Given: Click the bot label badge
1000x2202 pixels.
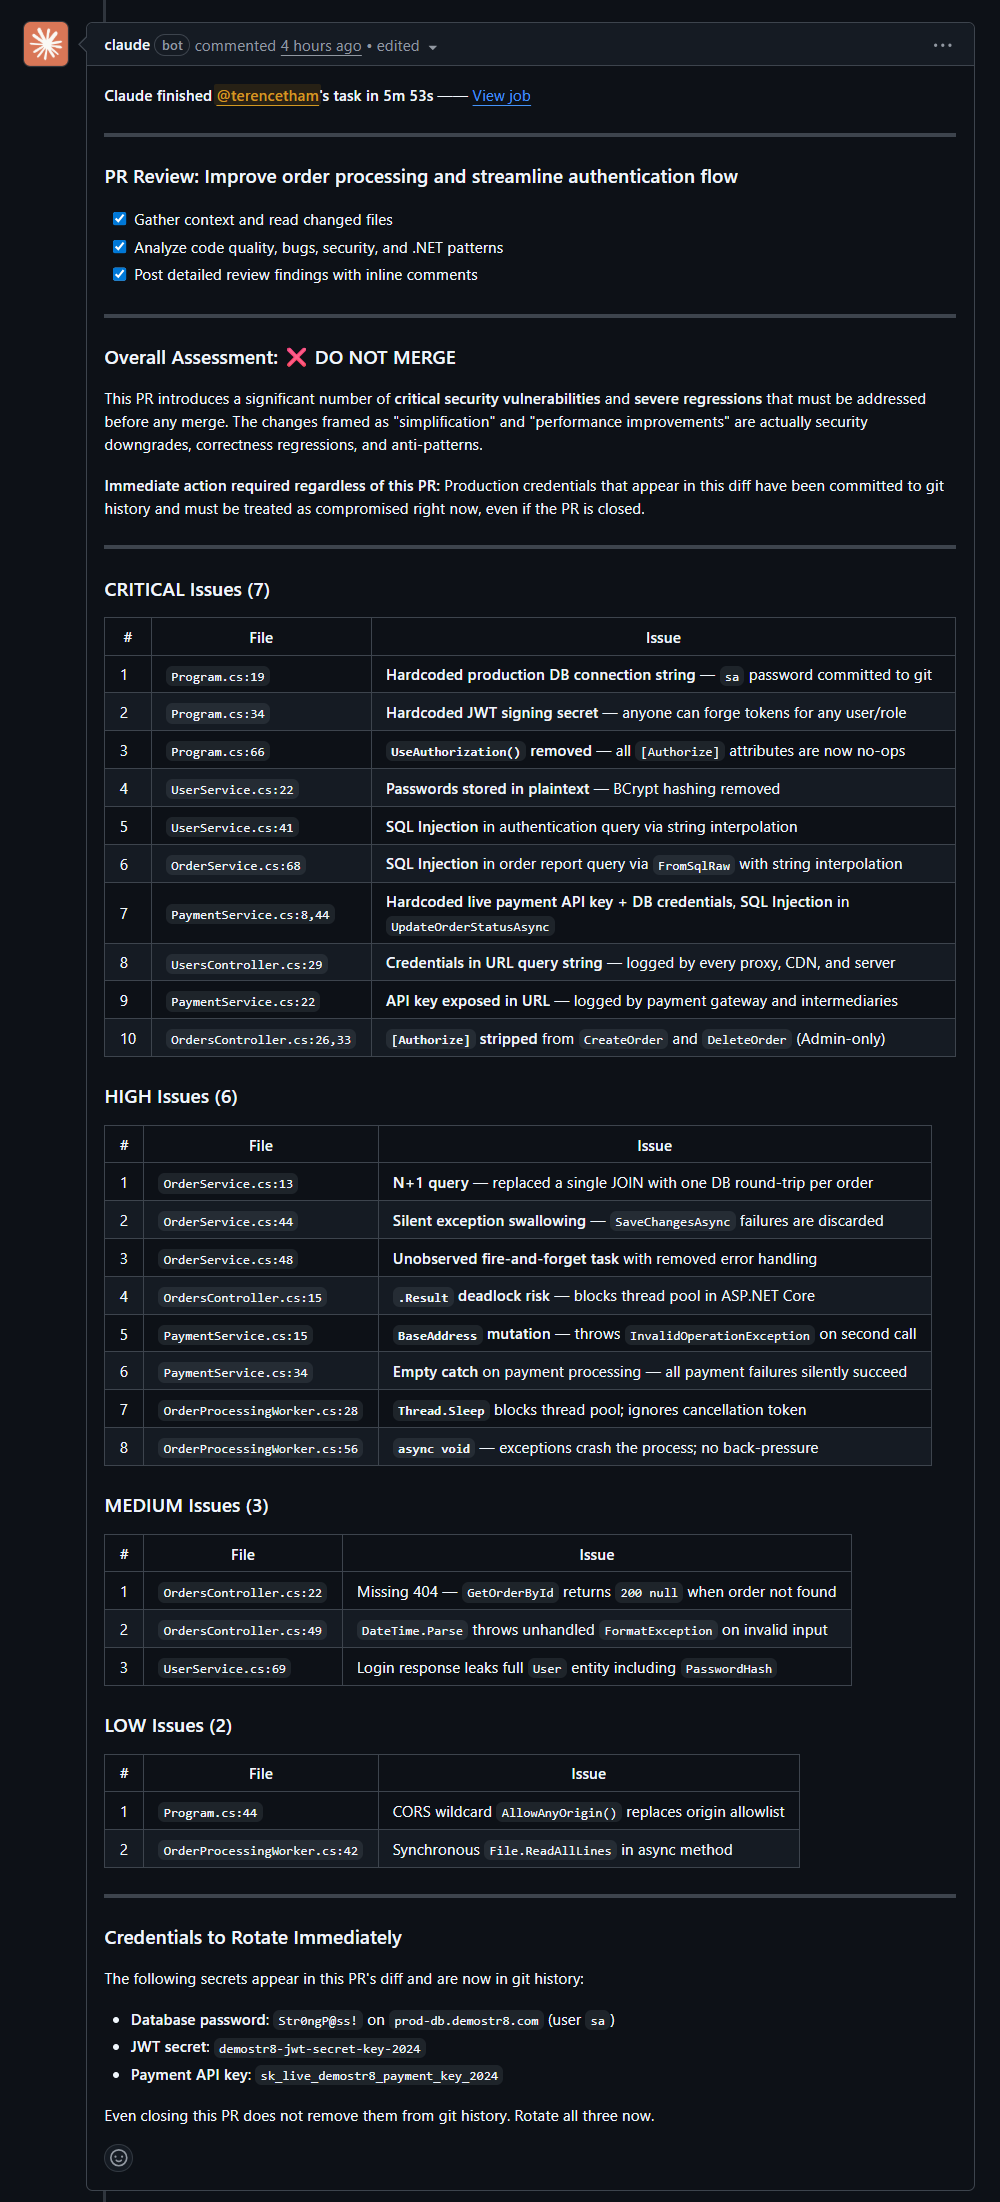Looking at the screenshot, I should pos(172,46).
